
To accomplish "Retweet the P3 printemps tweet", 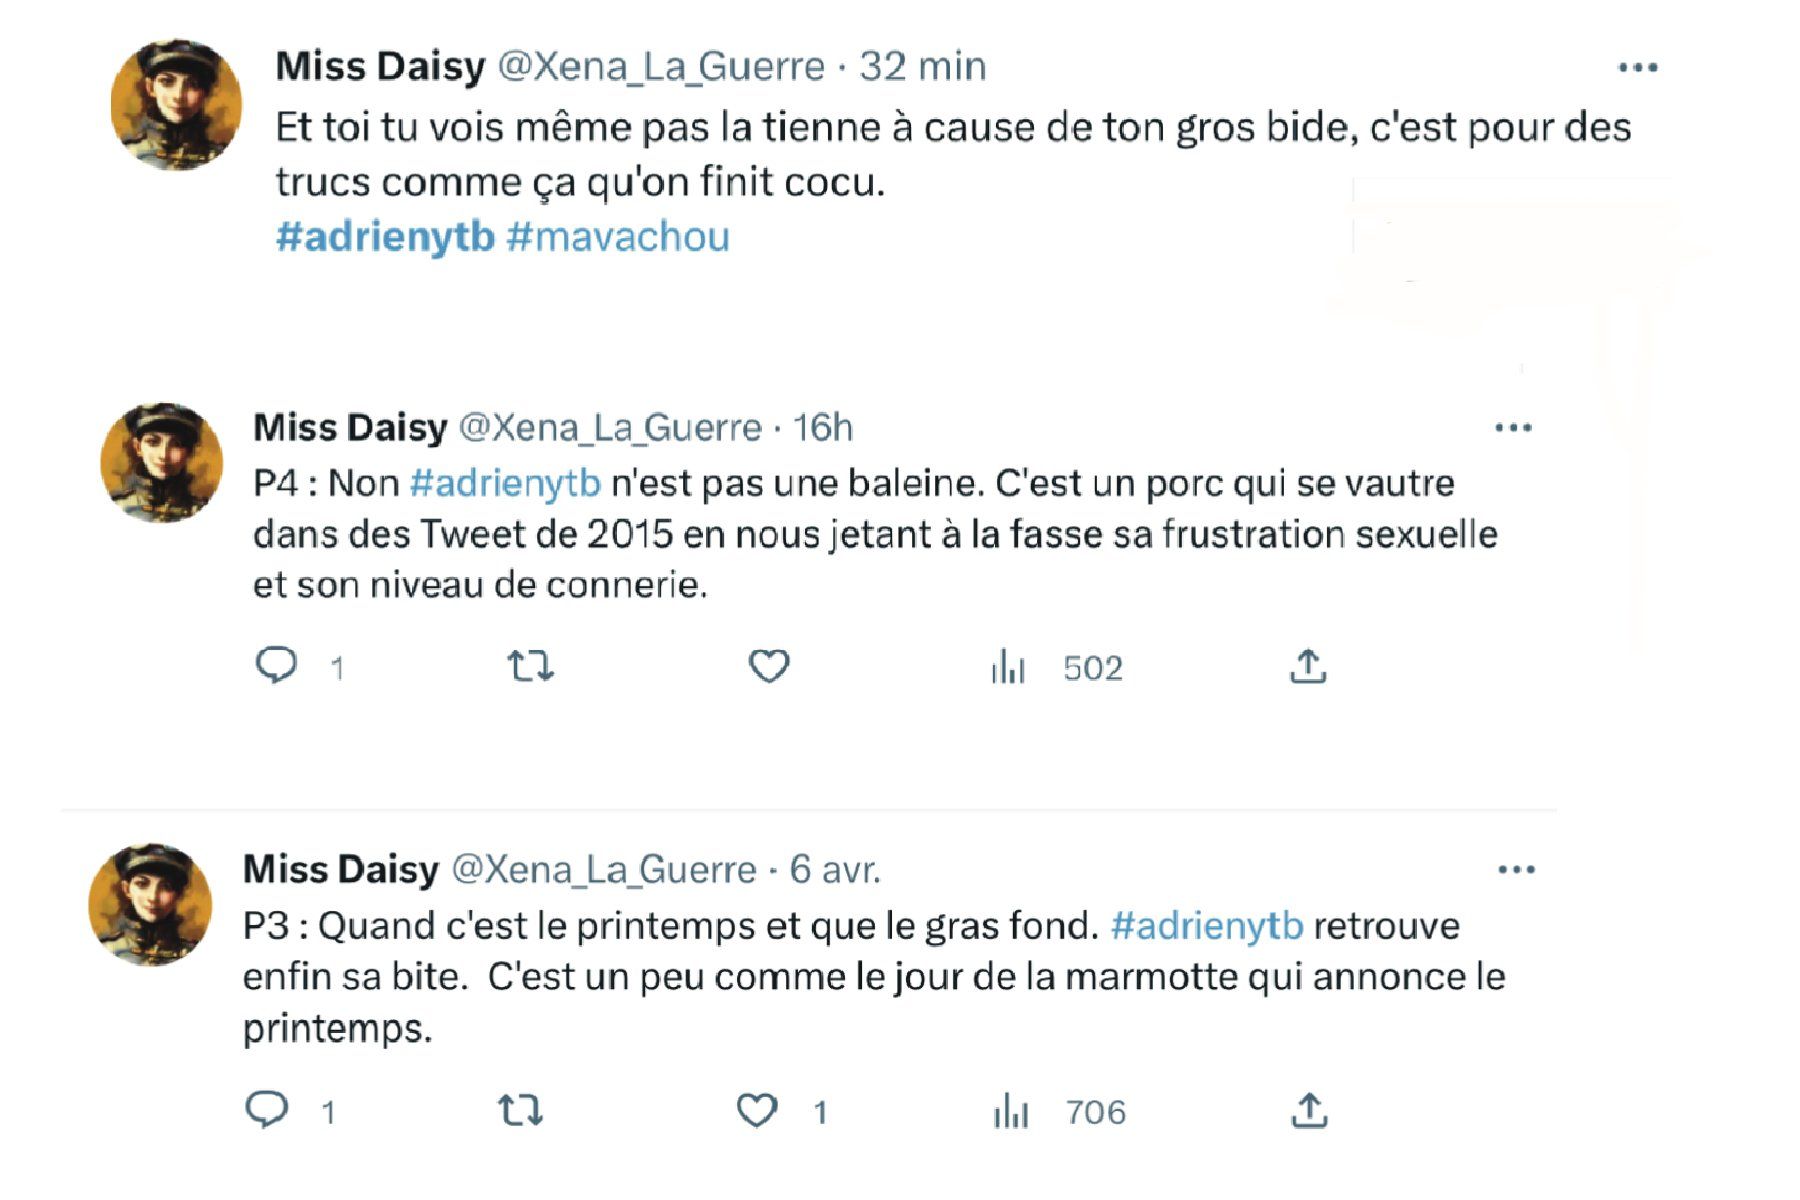I will tap(520, 1110).
